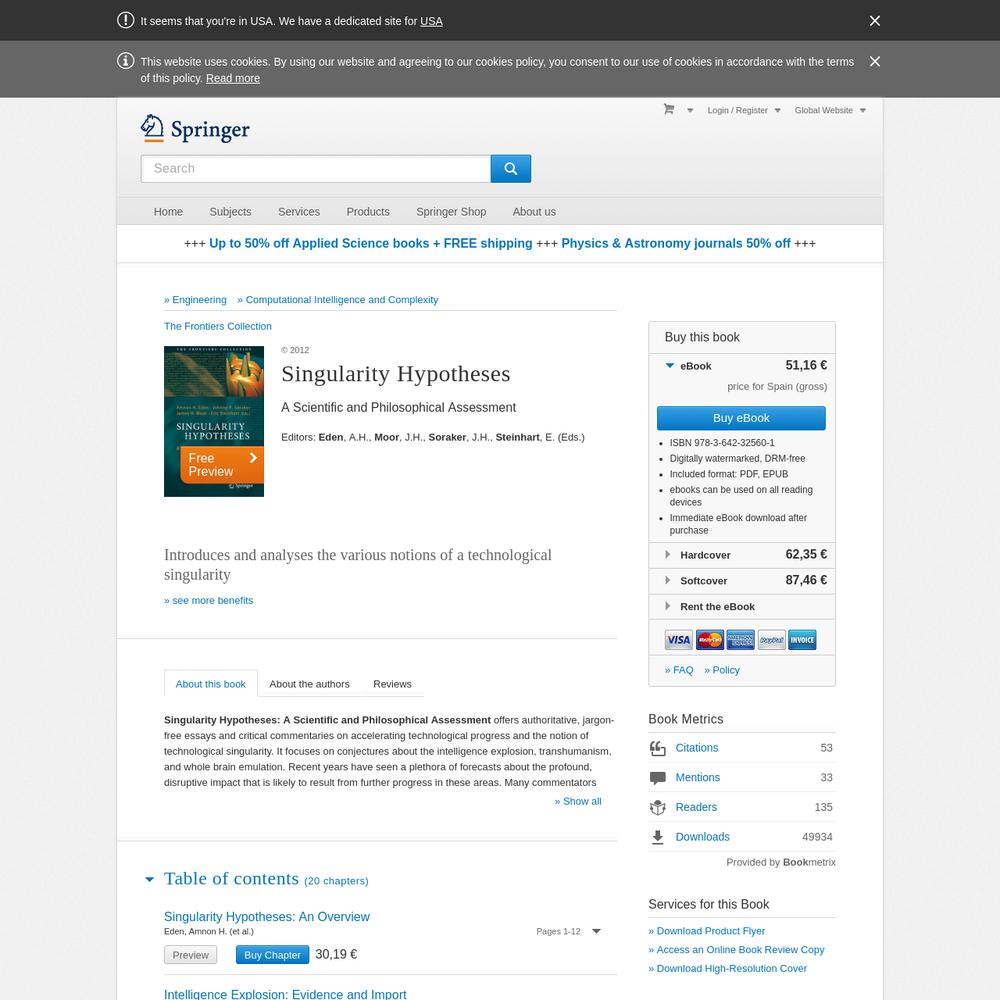
Task: Switch to the Reviews tab
Action: click(392, 684)
